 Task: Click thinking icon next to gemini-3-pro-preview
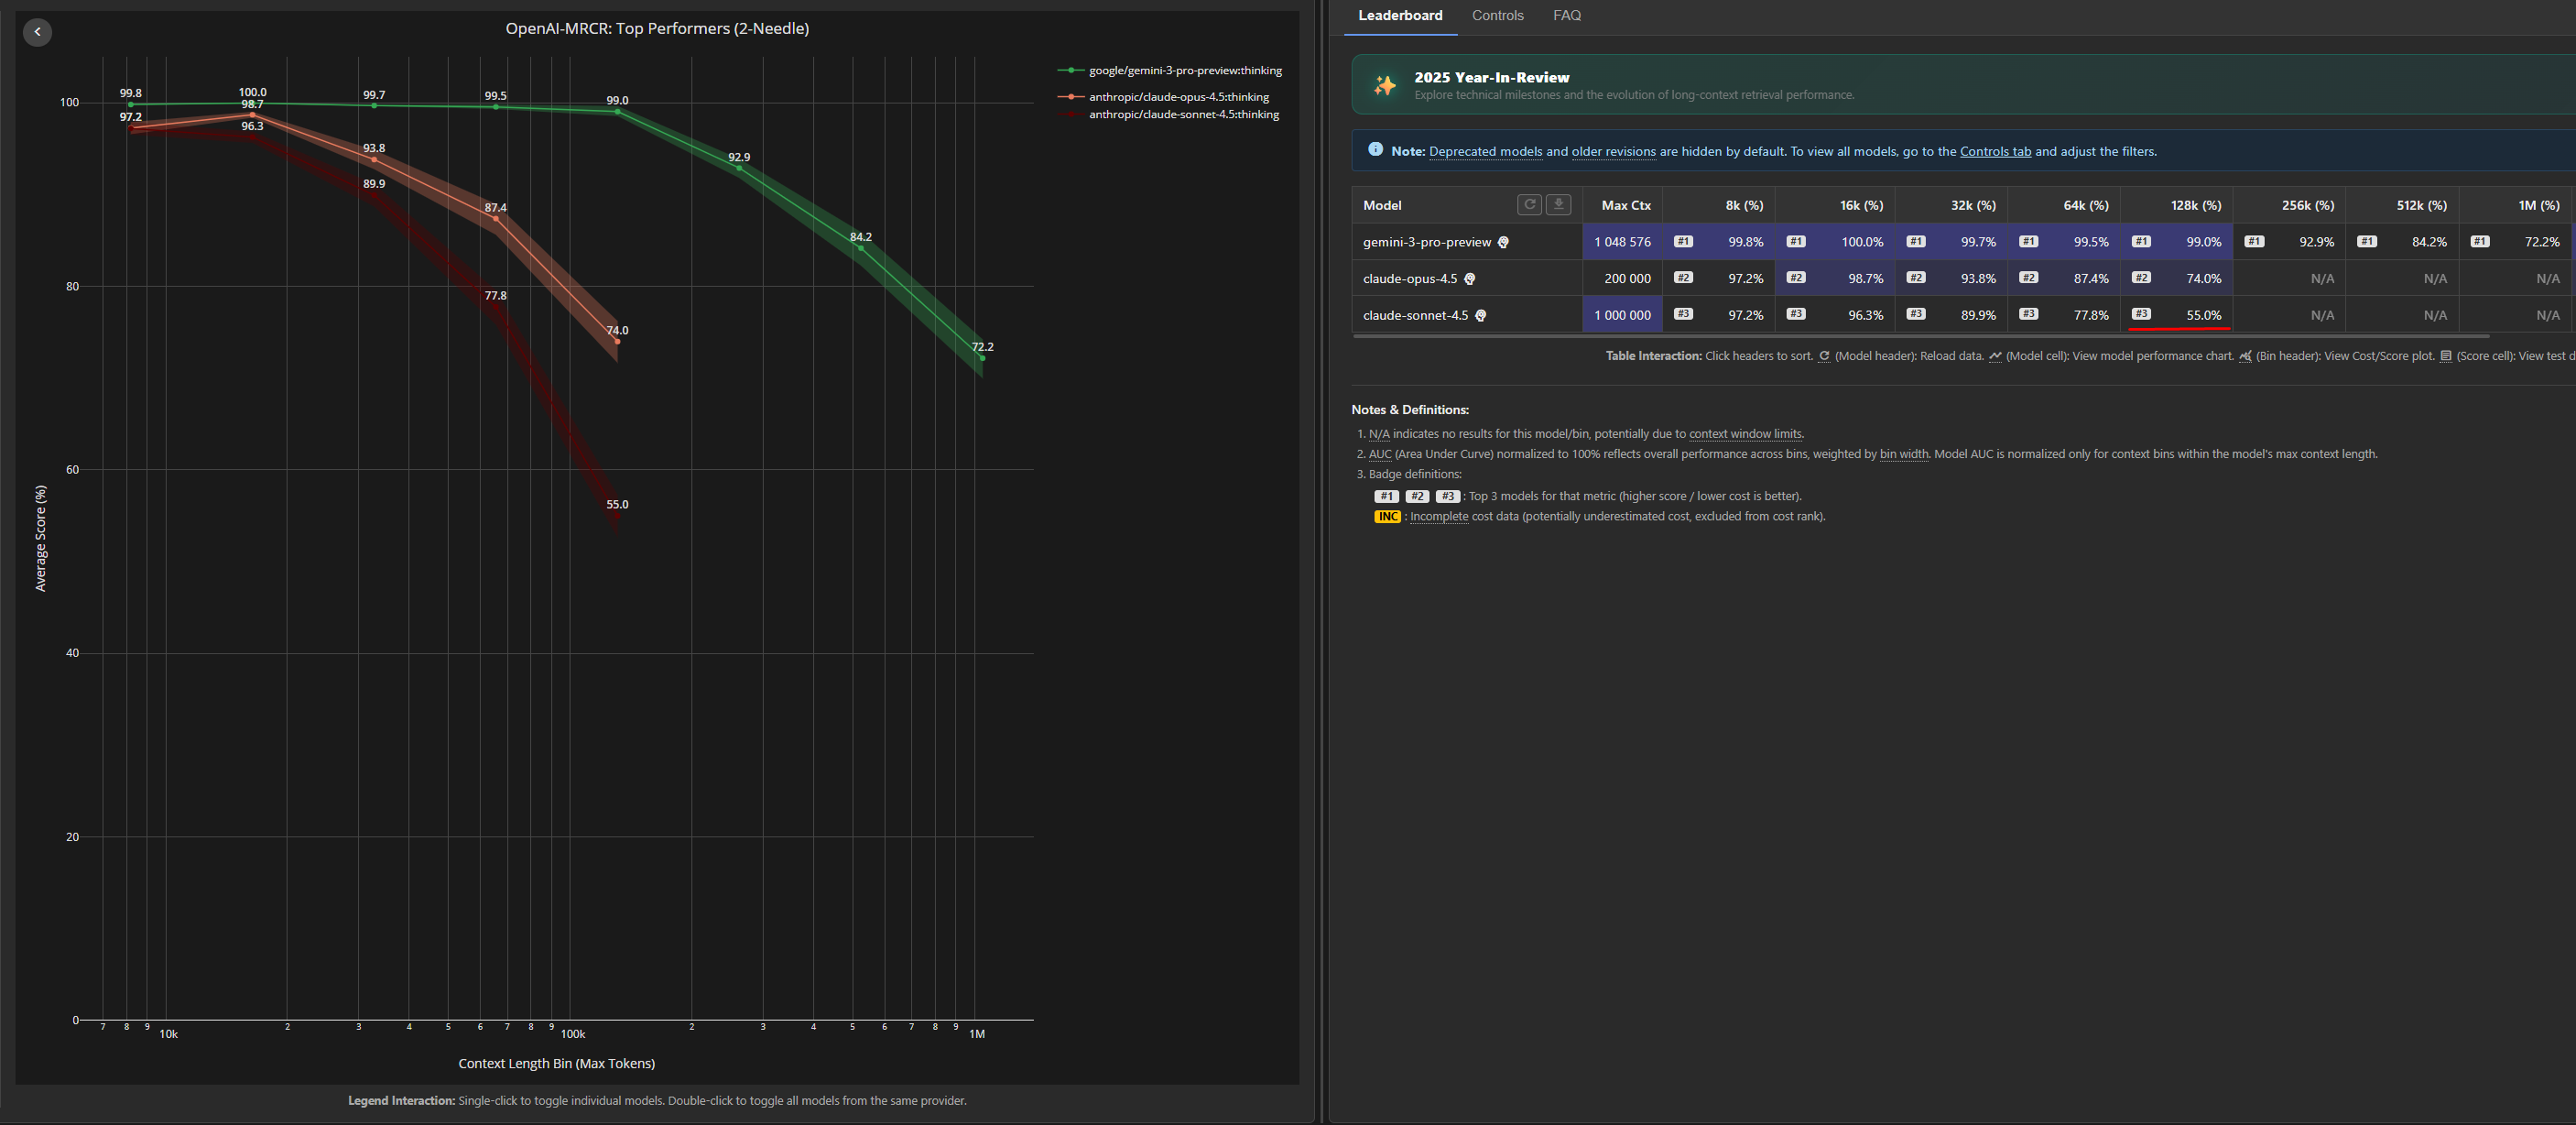click(1503, 242)
